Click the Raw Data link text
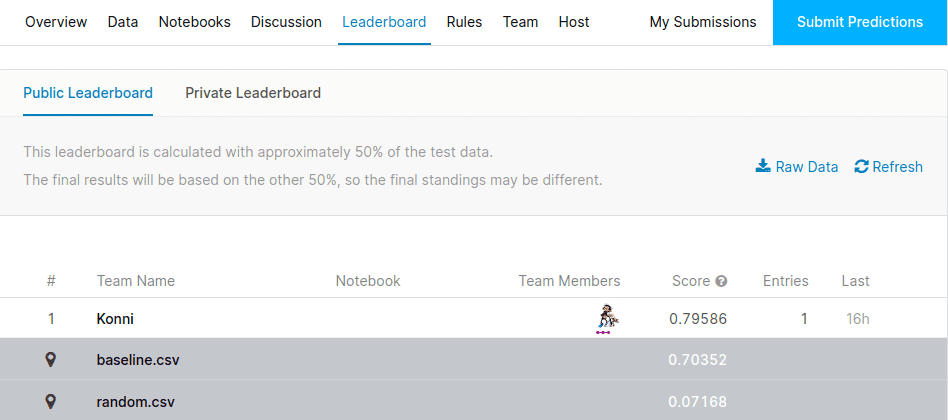Screen dimensions: 948x420 tap(807, 167)
